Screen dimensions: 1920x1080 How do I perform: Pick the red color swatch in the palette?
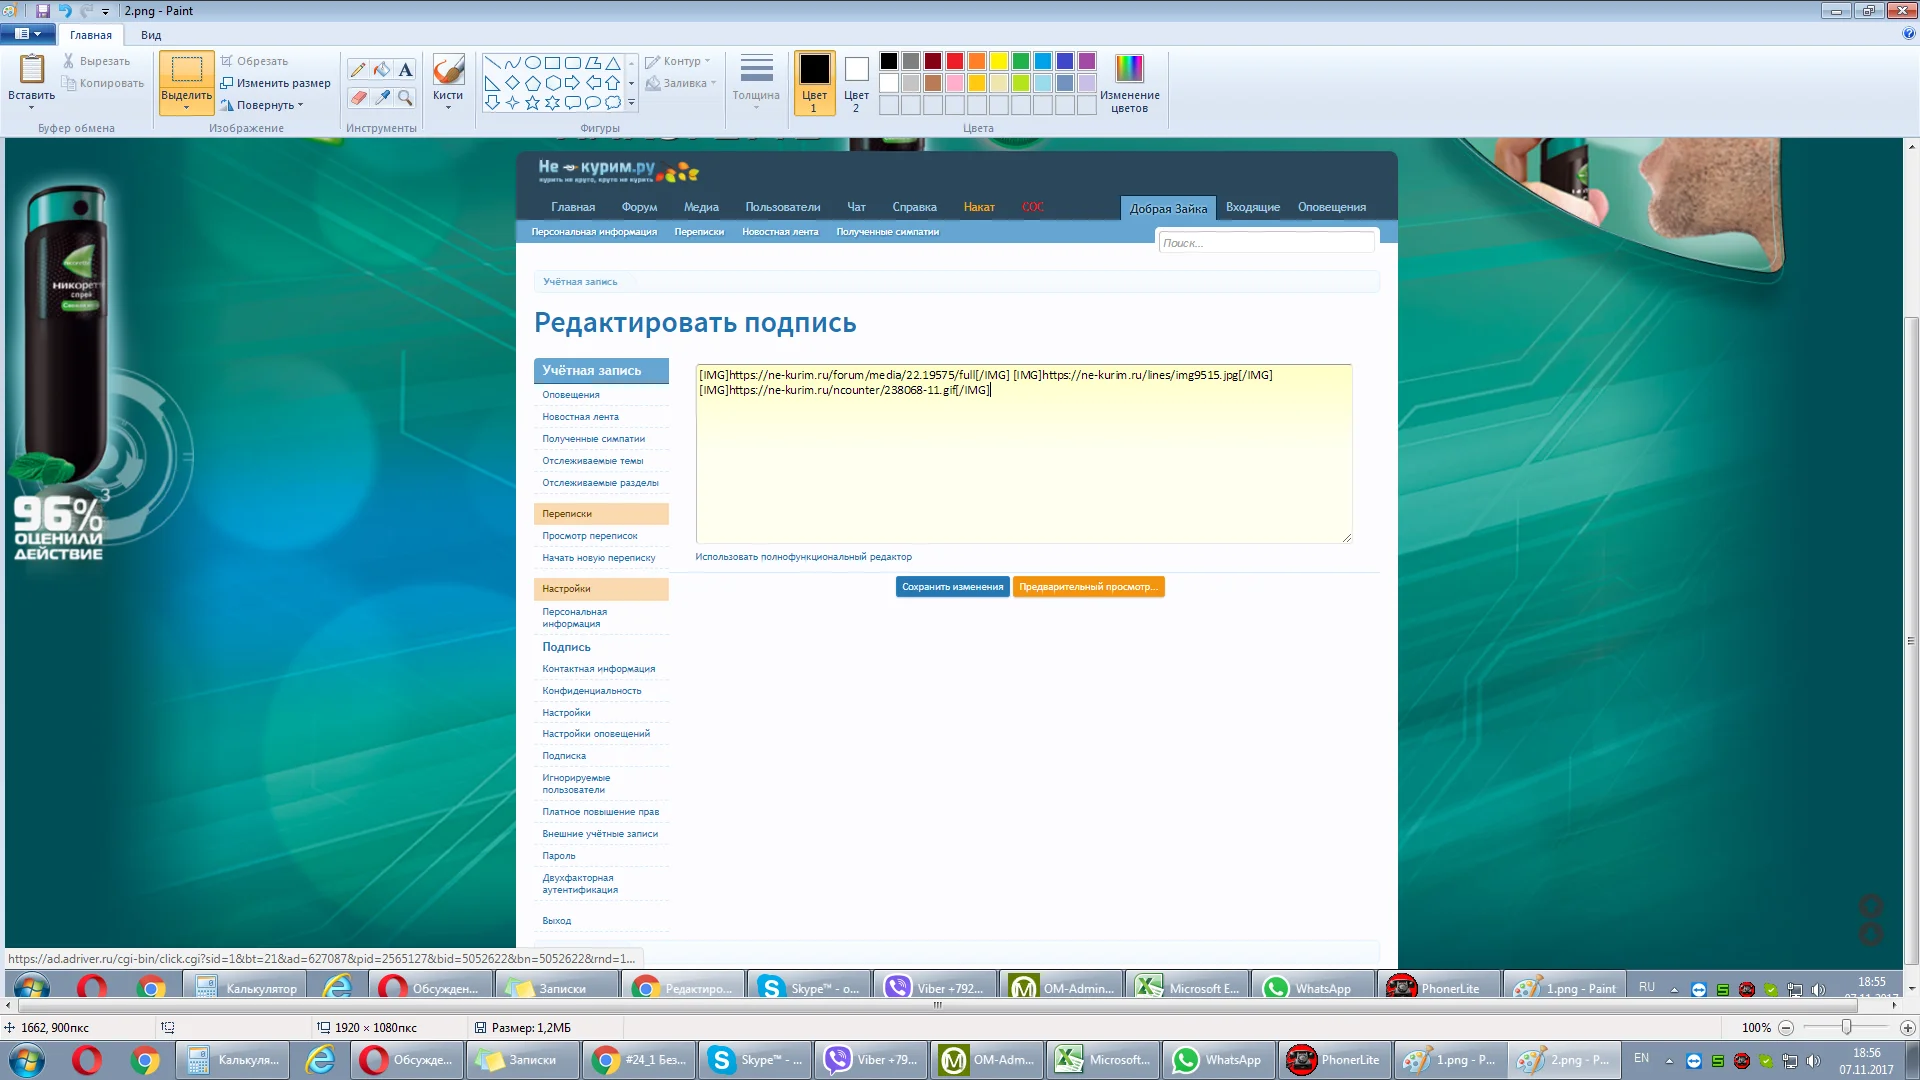tap(955, 61)
